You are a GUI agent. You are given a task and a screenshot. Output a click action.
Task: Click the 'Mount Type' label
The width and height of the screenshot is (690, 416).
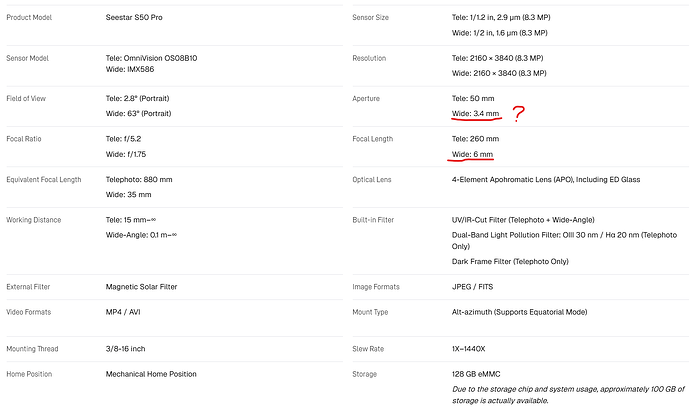click(x=370, y=312)
